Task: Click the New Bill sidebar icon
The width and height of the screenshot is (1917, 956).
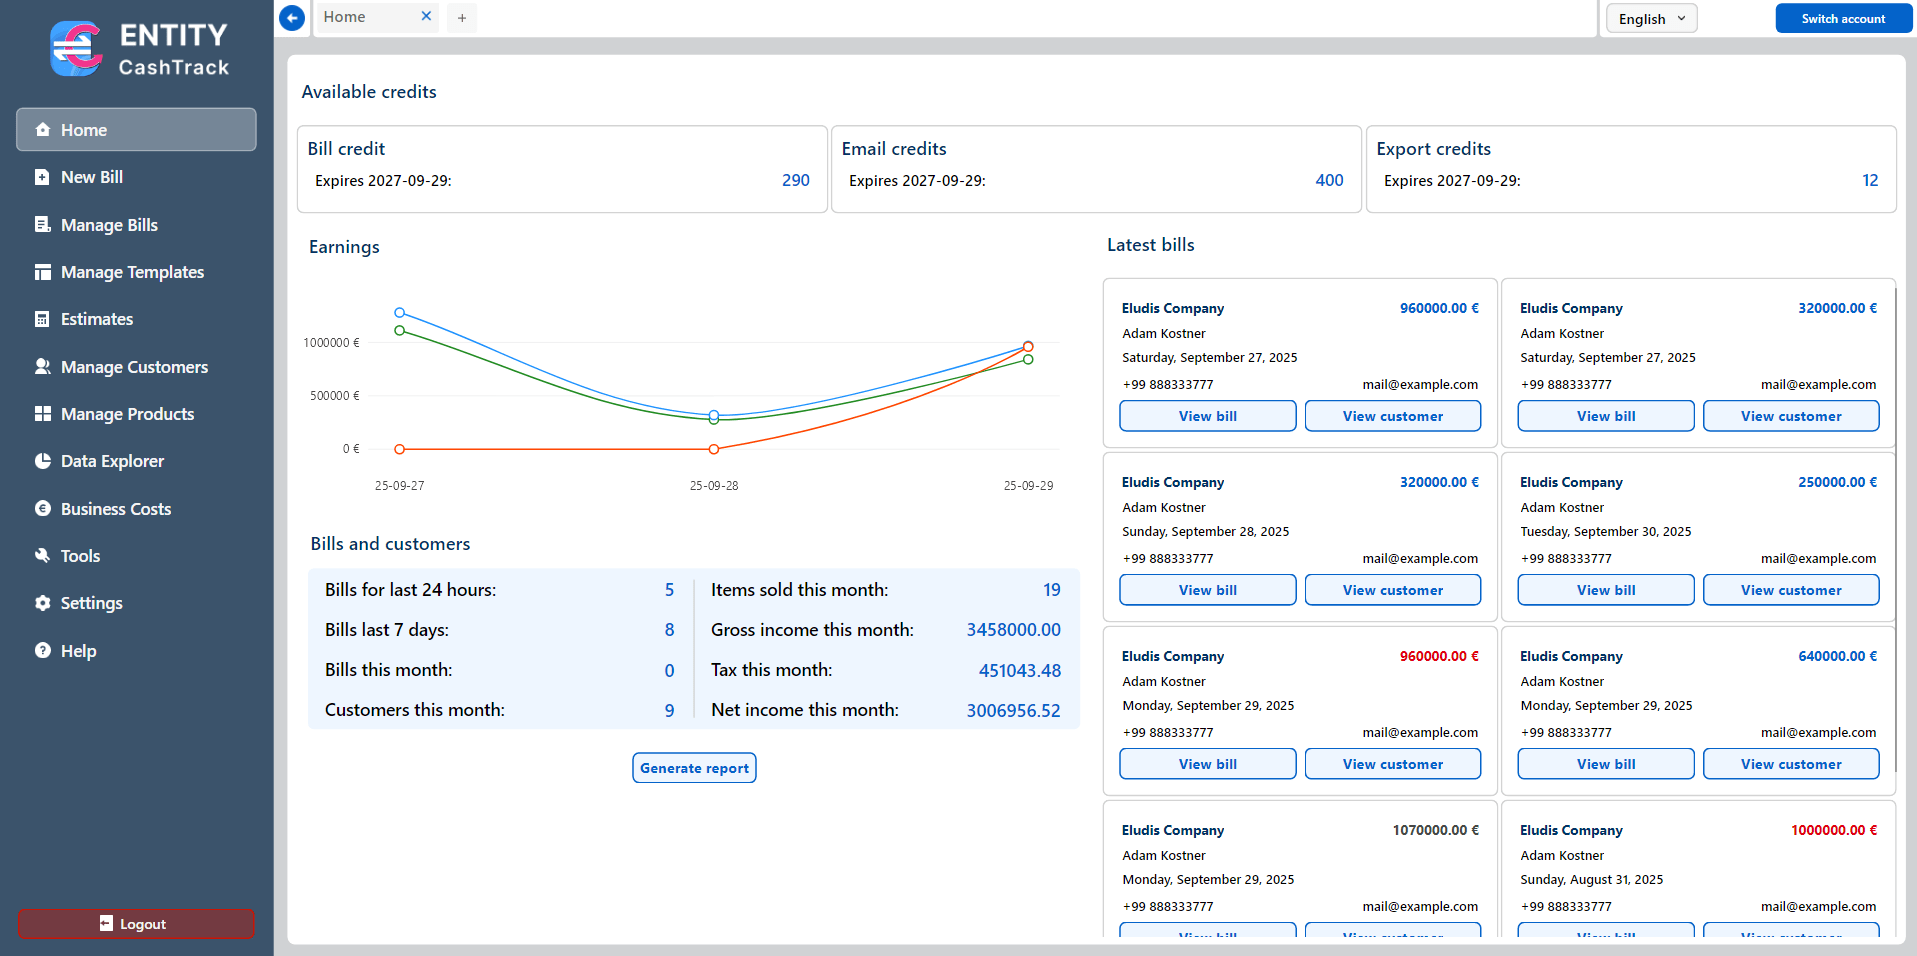Action: 42,177
